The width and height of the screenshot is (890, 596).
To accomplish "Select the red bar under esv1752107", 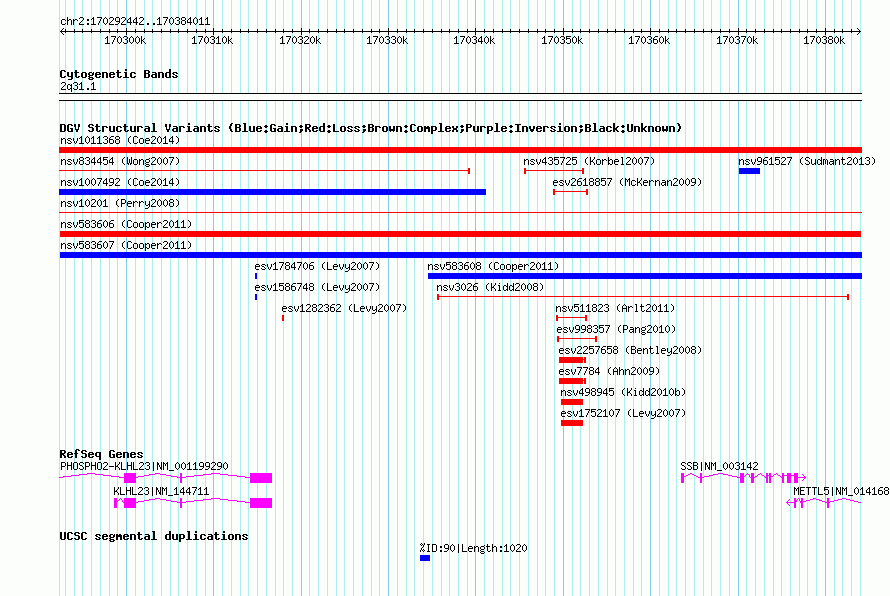I will point(572,423).
